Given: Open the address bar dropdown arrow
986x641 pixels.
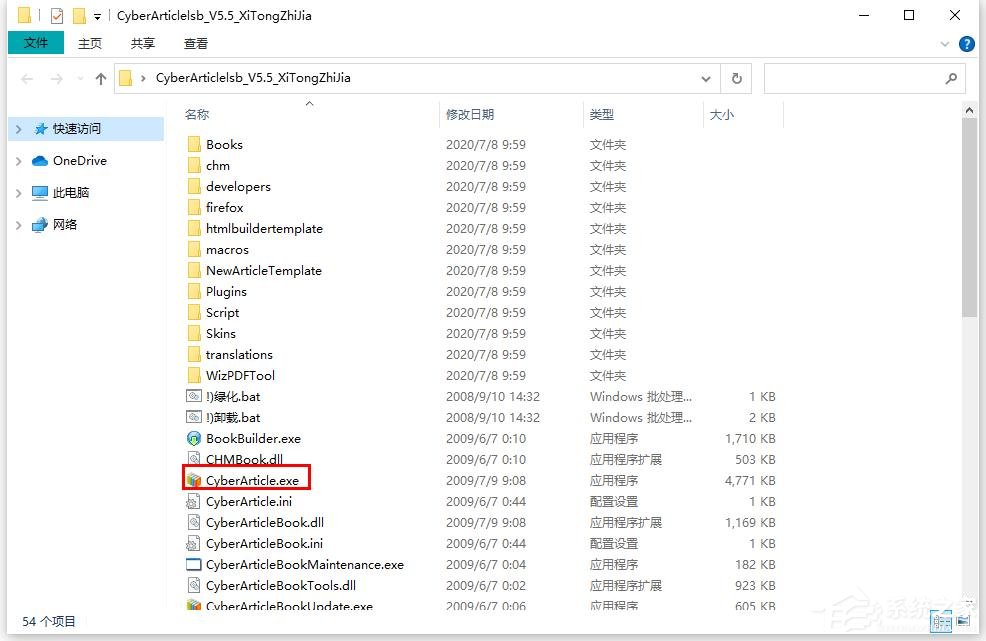Looking at the screenshot, I should pos(706,78).
